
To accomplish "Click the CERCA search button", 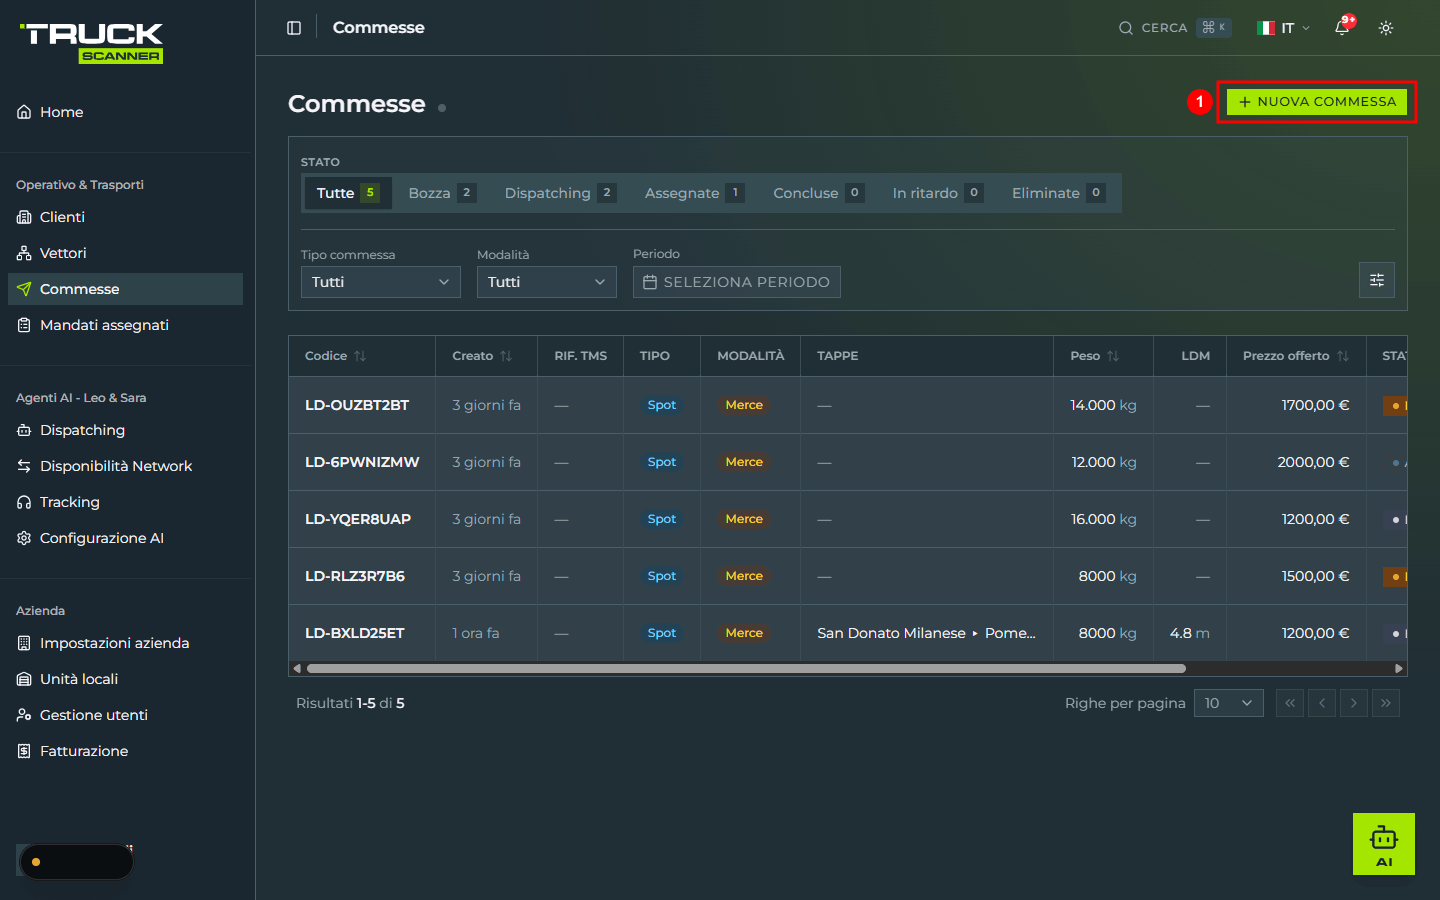I will tap(1174, 28).
